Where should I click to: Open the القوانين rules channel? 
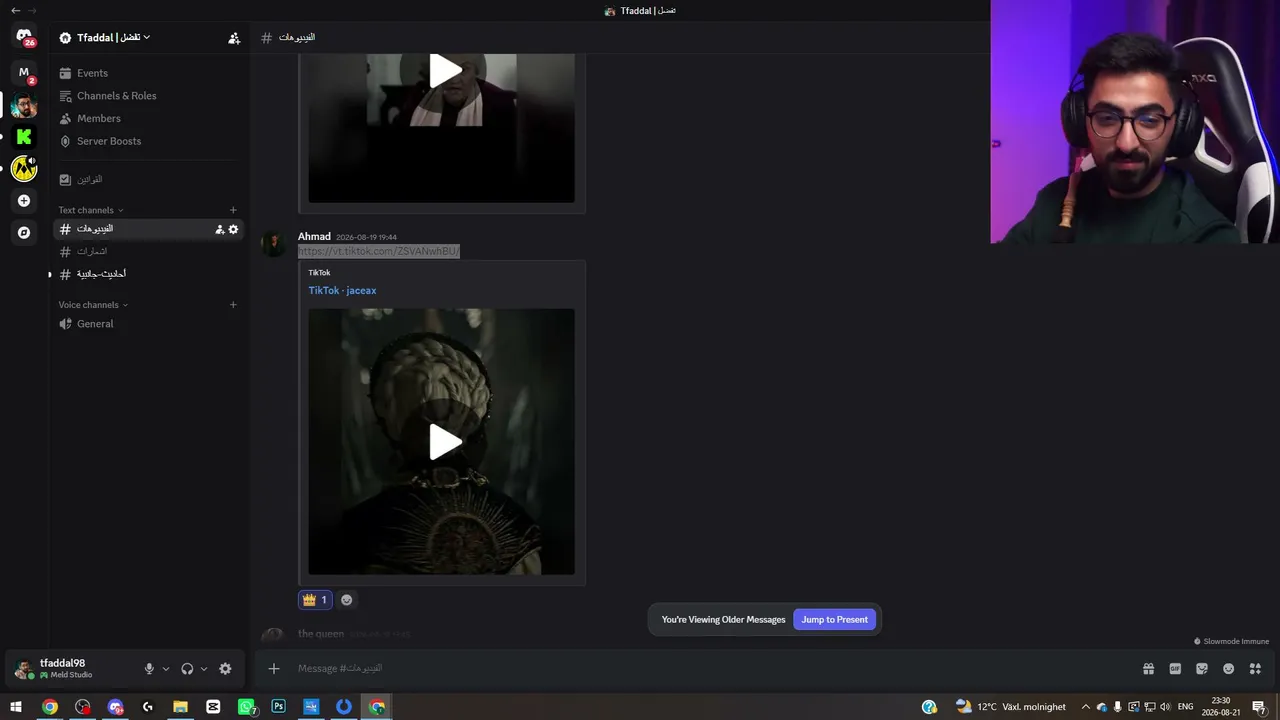(147, 180)
